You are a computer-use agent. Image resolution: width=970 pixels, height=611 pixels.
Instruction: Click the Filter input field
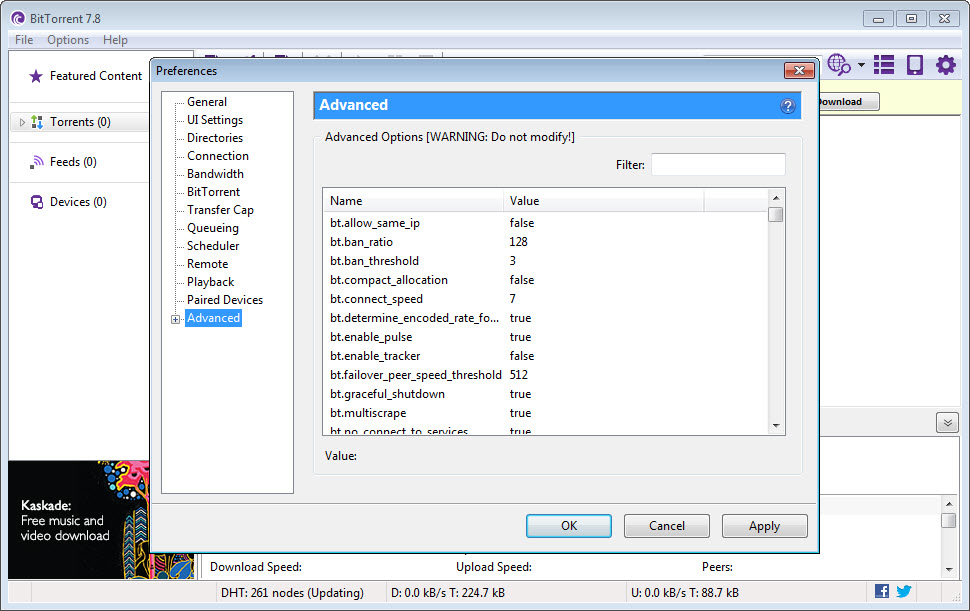click(718, 165)
